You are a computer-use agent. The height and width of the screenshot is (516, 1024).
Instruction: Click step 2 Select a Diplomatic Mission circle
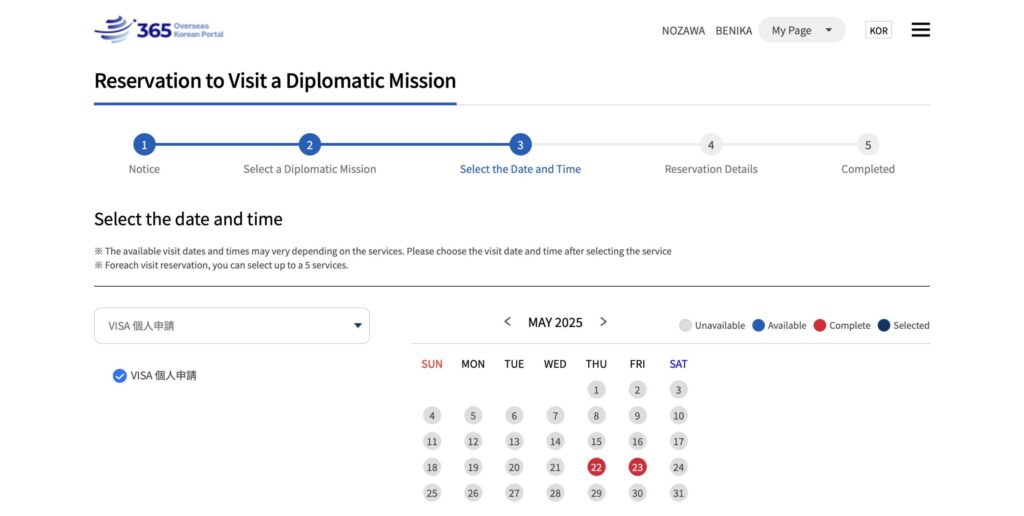(310, 145)
